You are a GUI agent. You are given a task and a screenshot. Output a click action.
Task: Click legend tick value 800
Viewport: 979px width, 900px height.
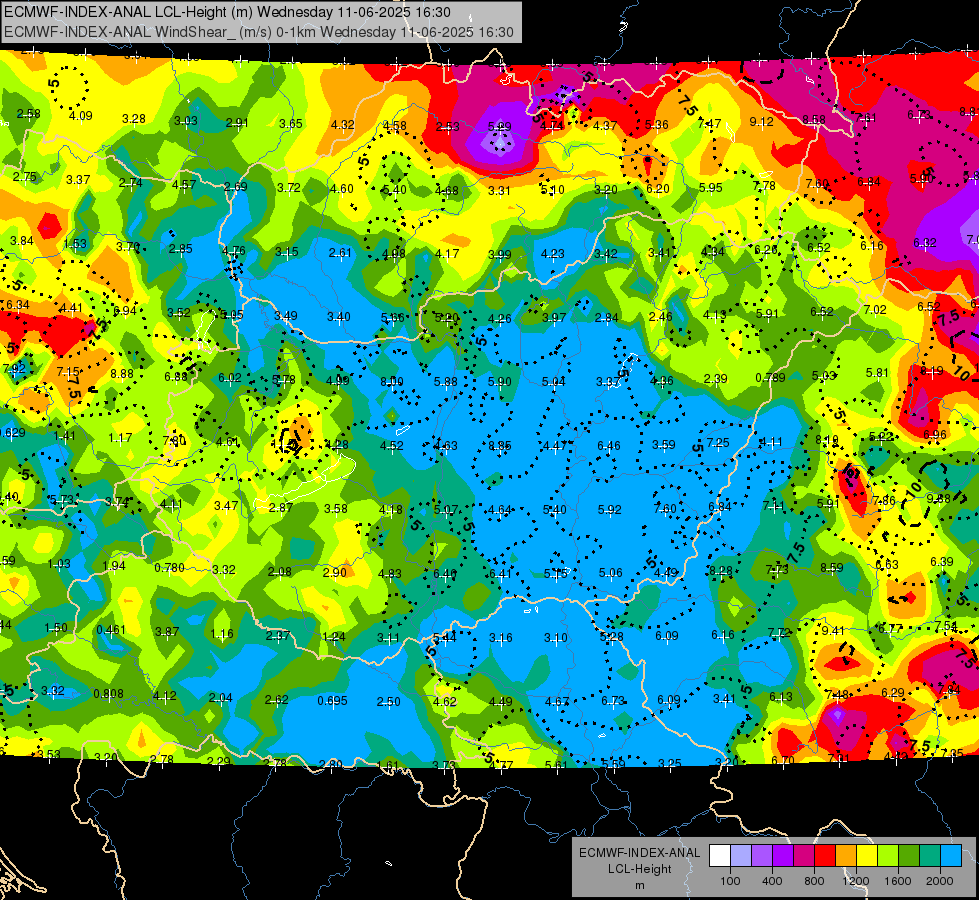[814, 881]
